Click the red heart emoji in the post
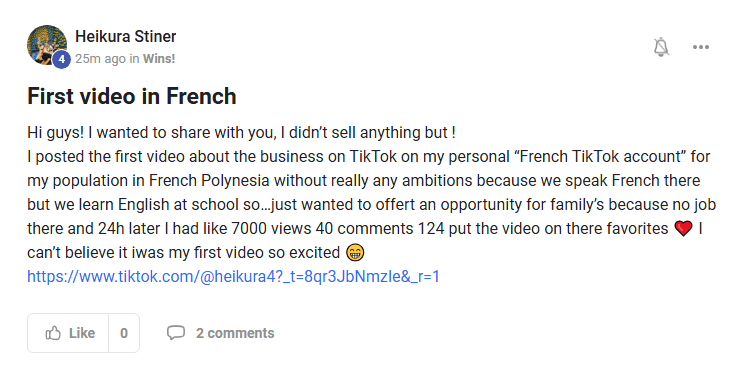This screenshot has width=746, height=369. click(683, 229)
